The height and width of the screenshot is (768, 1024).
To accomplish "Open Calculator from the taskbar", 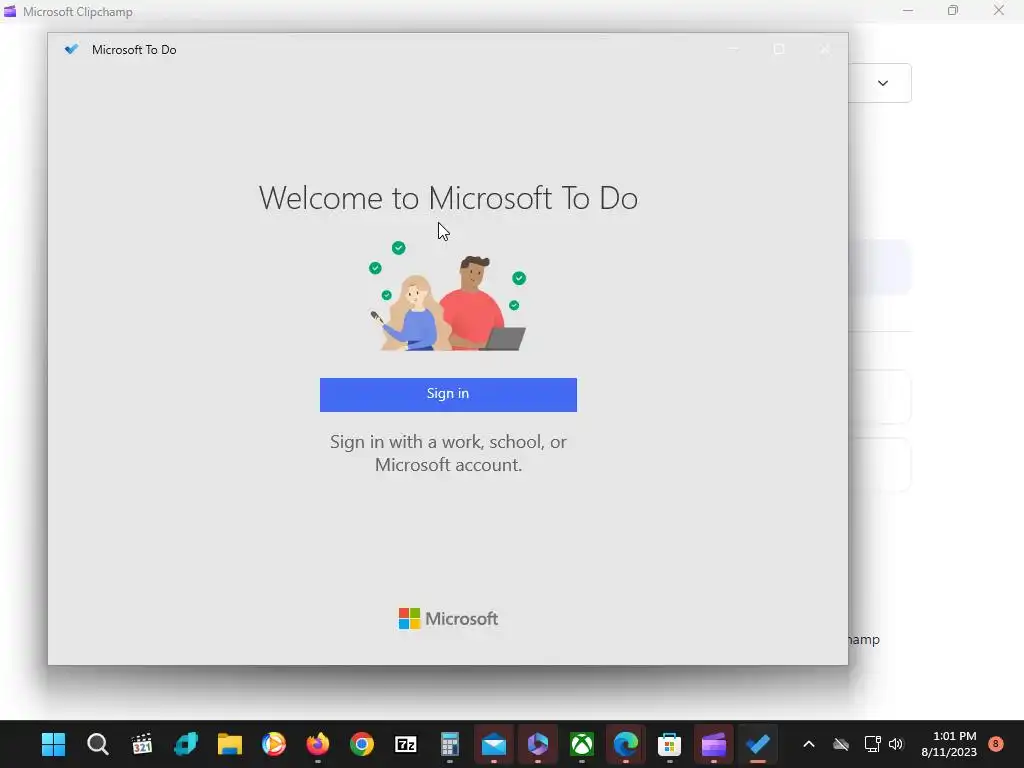I will tap(449, 744).
